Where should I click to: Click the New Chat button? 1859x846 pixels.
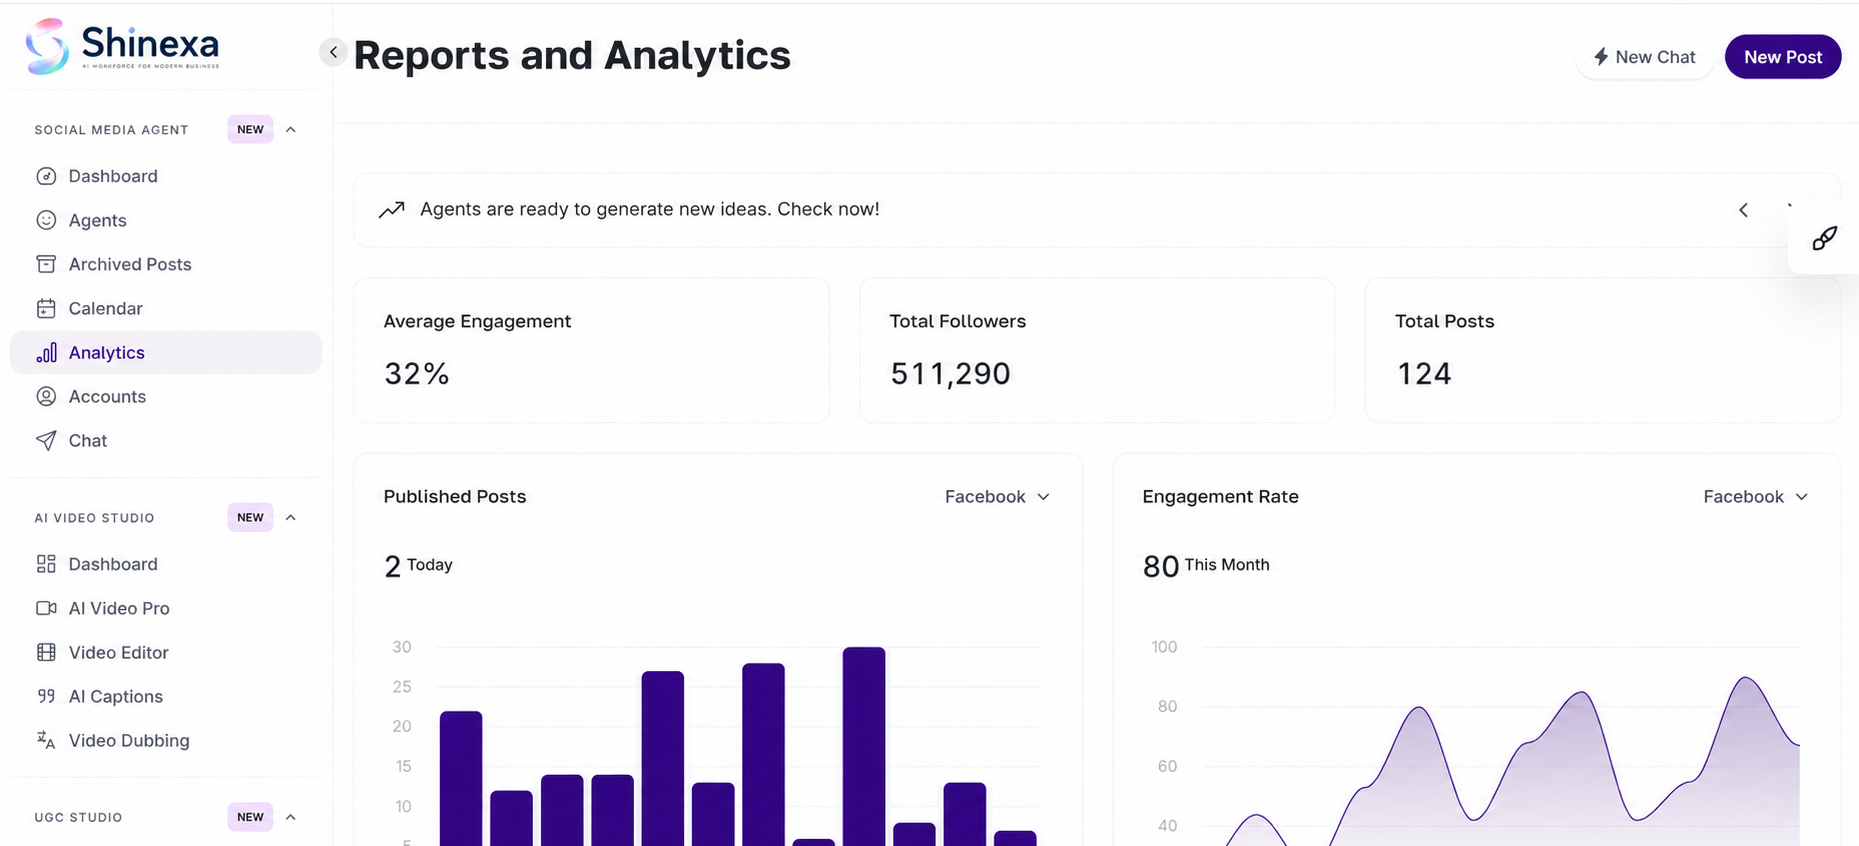tap(1645, 57)
